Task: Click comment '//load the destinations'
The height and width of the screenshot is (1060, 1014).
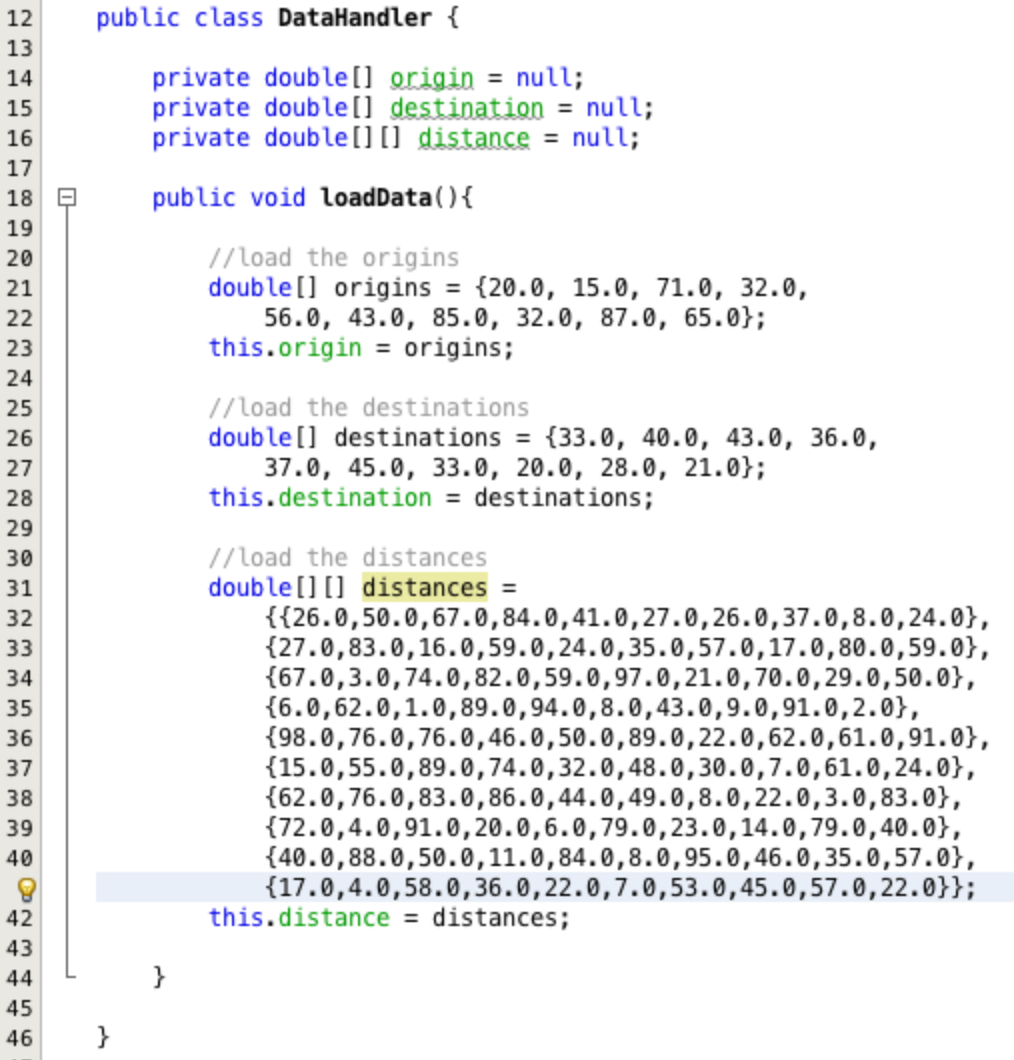Action: click(x=368, y=408)
